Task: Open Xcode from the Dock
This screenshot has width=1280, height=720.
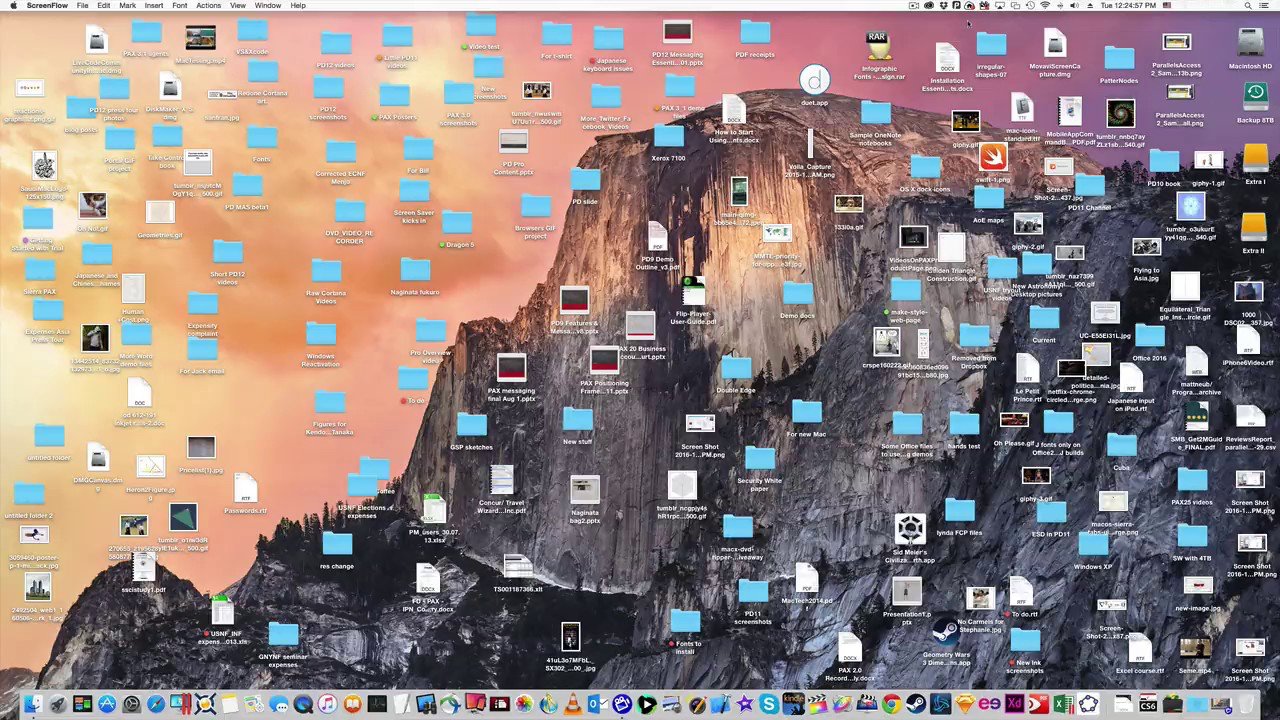Action: coord(720,706)
